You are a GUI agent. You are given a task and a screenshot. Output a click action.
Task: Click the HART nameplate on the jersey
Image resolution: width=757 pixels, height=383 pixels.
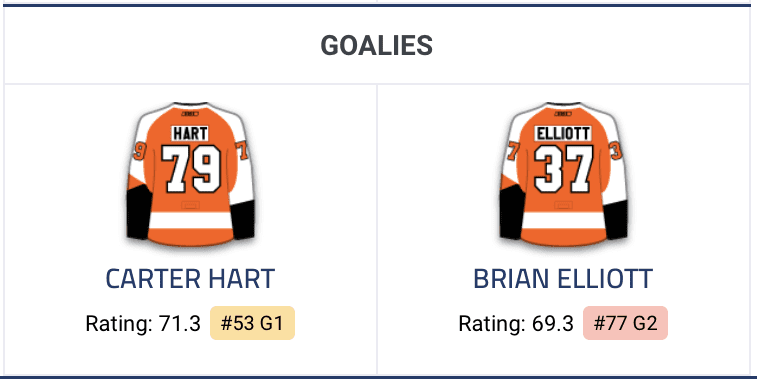coord(190,133)
